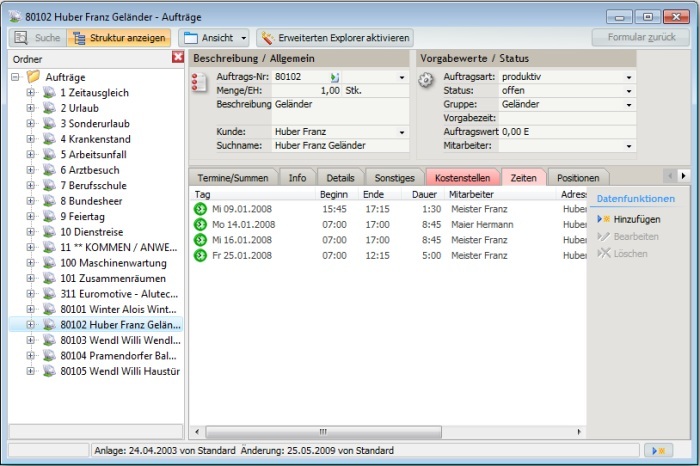
Task: Select 80103 Wendl Willi Wendl... entry
Action: pyautogui.click(x=121, y=340)
